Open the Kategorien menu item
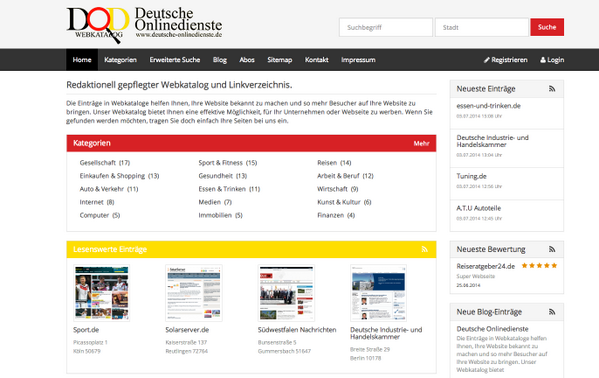 (x=120, y=60)
